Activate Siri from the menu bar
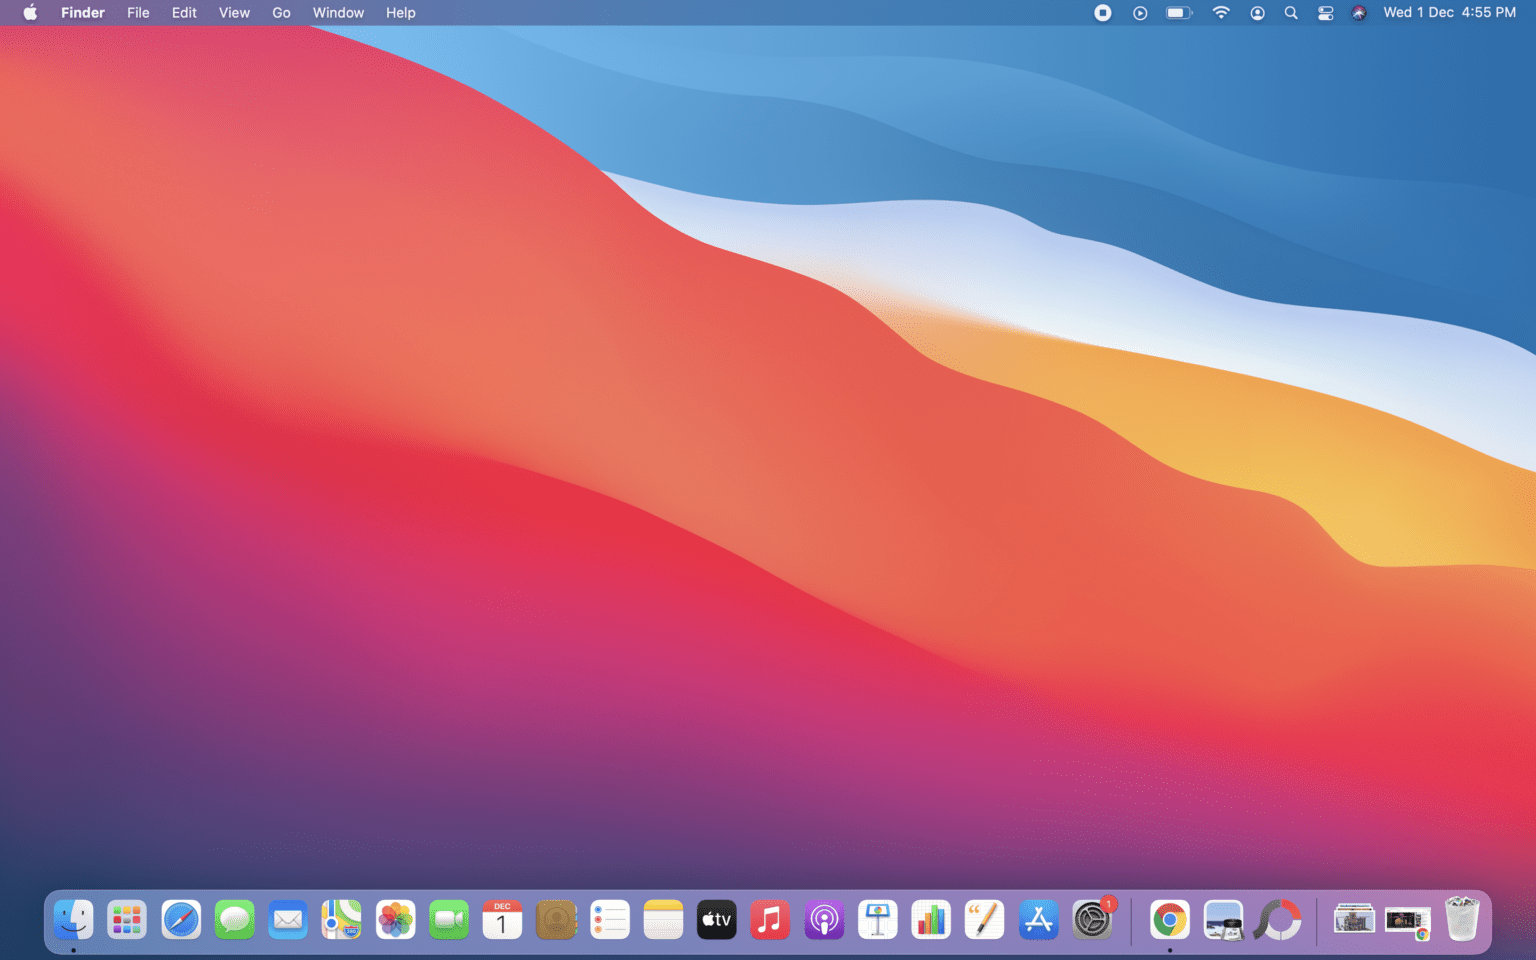This screenshot has height=960, width=1536. point(1358,13)
